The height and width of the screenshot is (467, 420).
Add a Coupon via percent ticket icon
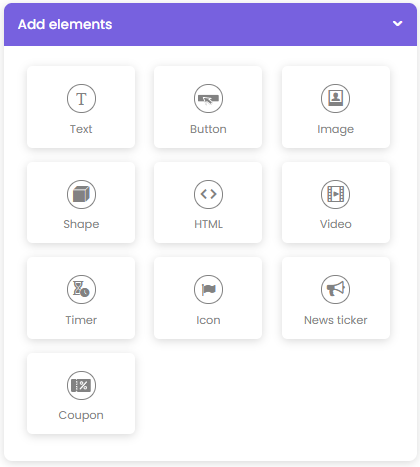(x=81, y=385)
